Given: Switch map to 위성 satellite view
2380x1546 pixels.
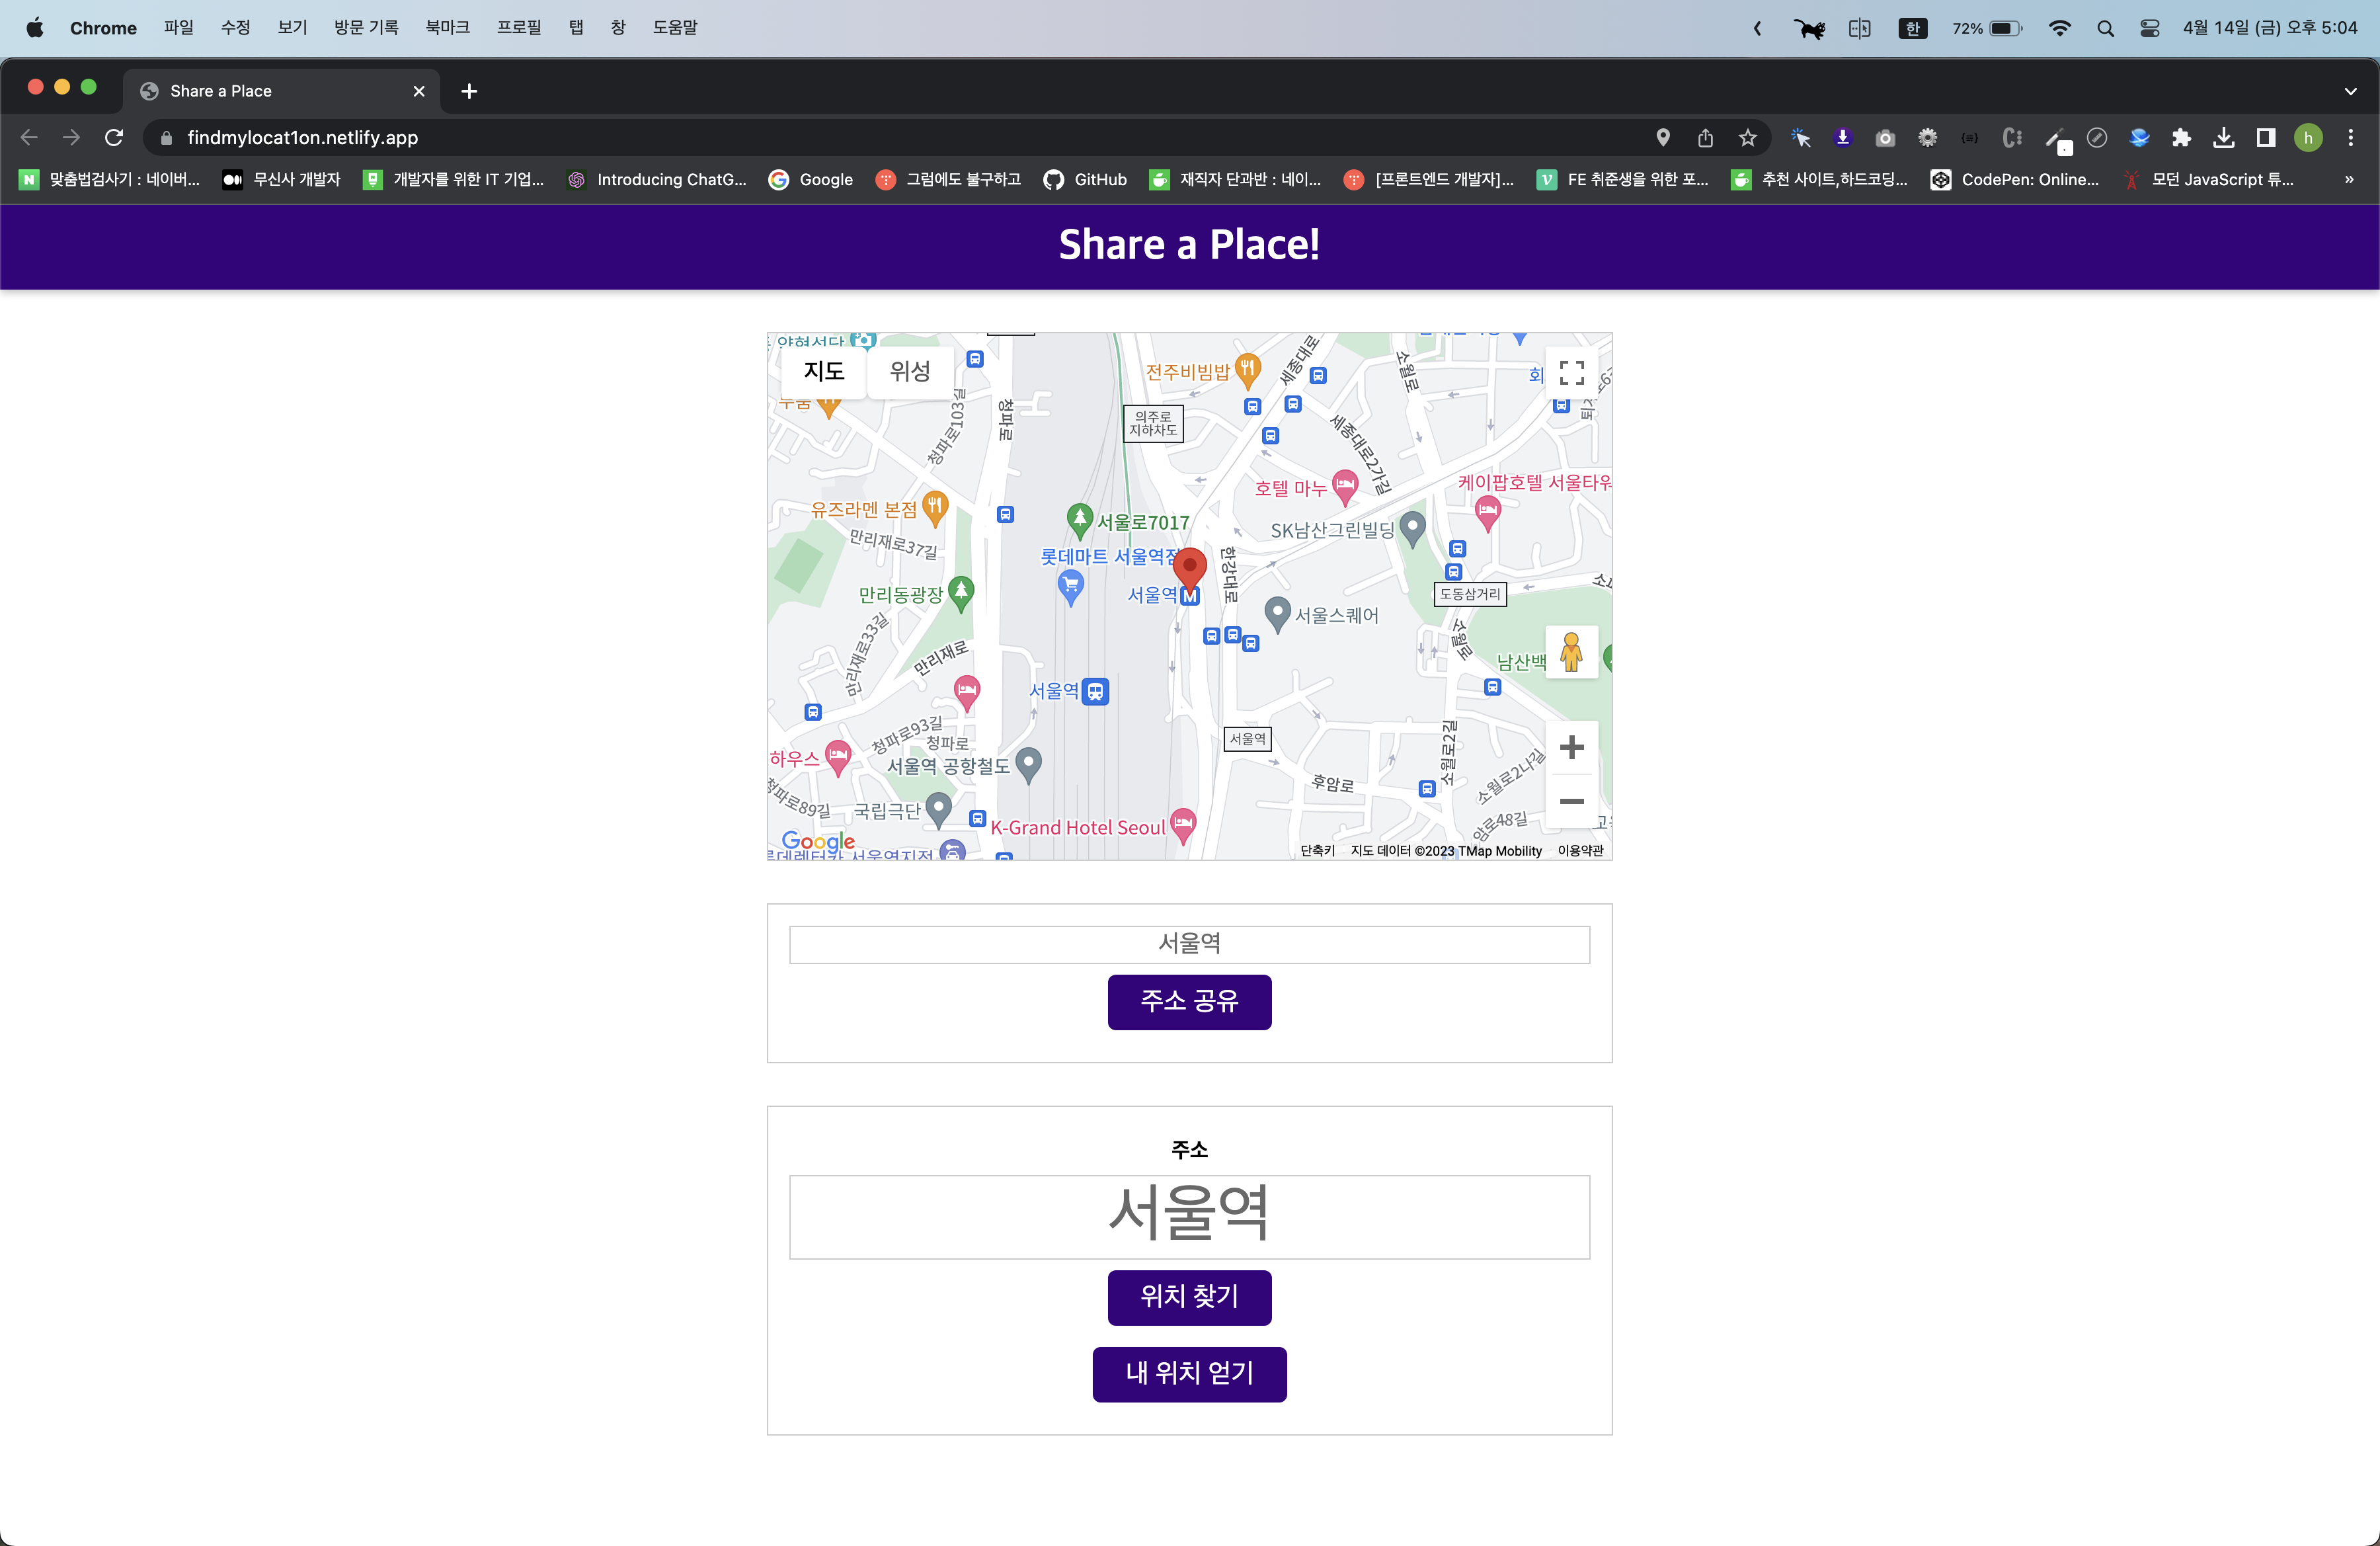Looking at the screenshot, I should (909, 371).
